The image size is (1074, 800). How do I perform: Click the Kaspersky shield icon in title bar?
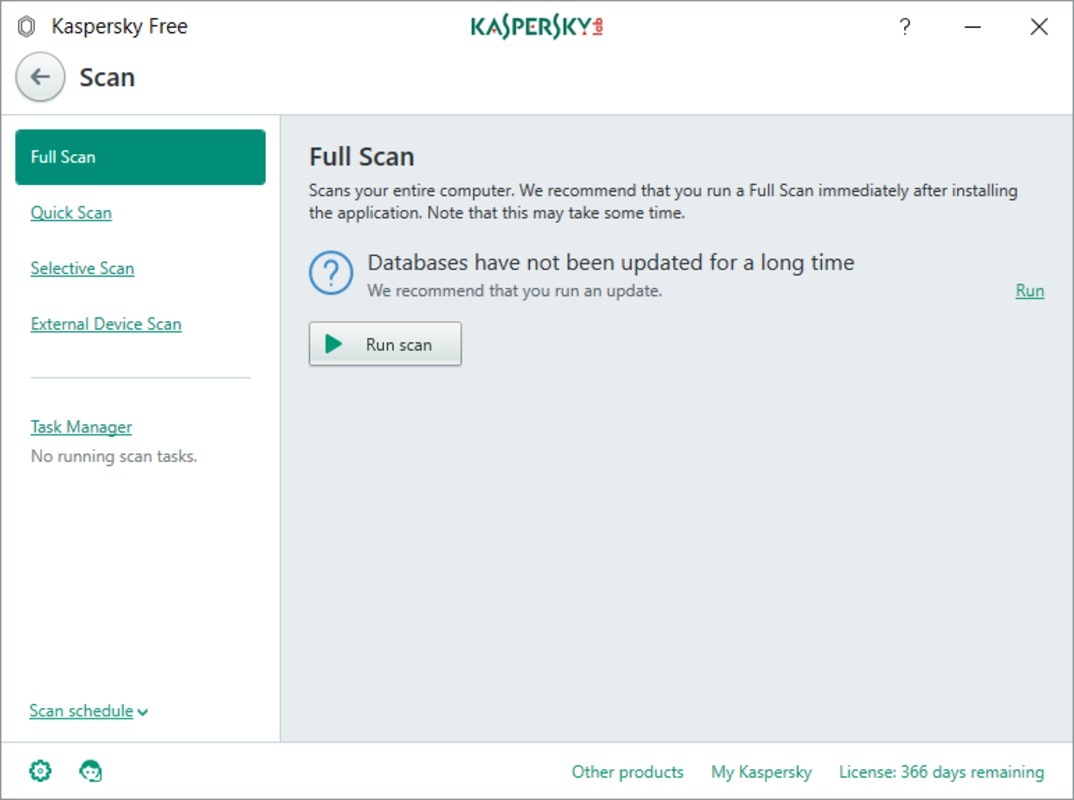click(26, 27)
